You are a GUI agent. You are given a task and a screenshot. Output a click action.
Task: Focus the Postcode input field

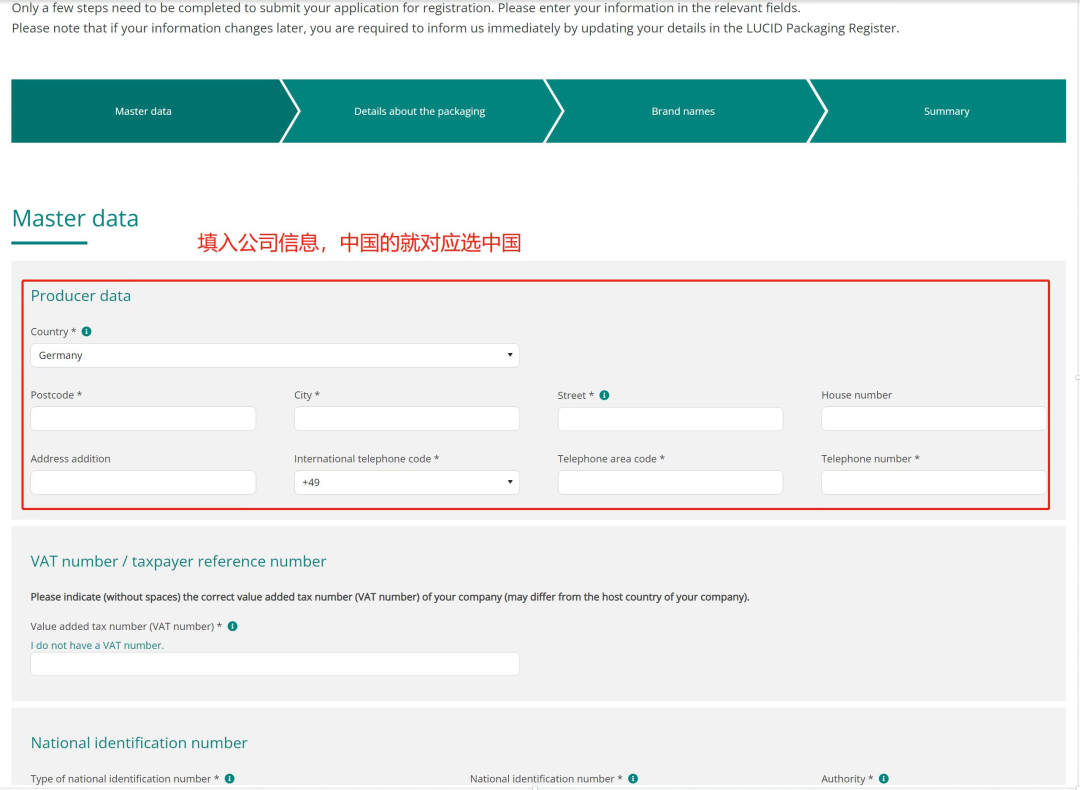pos(143,418)
